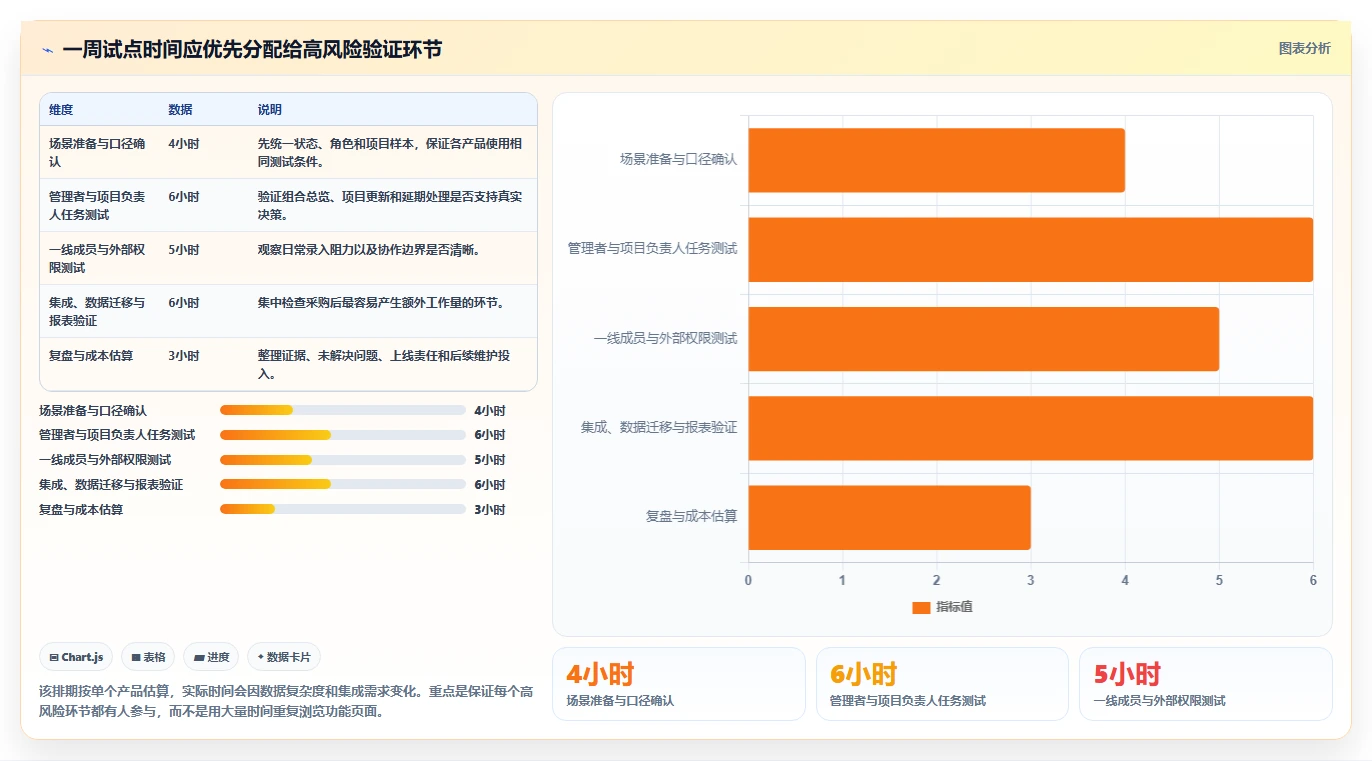Image resolution: width=1372 pixels, height=761 pixels.
Task: Click the 场景准备与口径确认 progress bar
Action: [343, 410]
